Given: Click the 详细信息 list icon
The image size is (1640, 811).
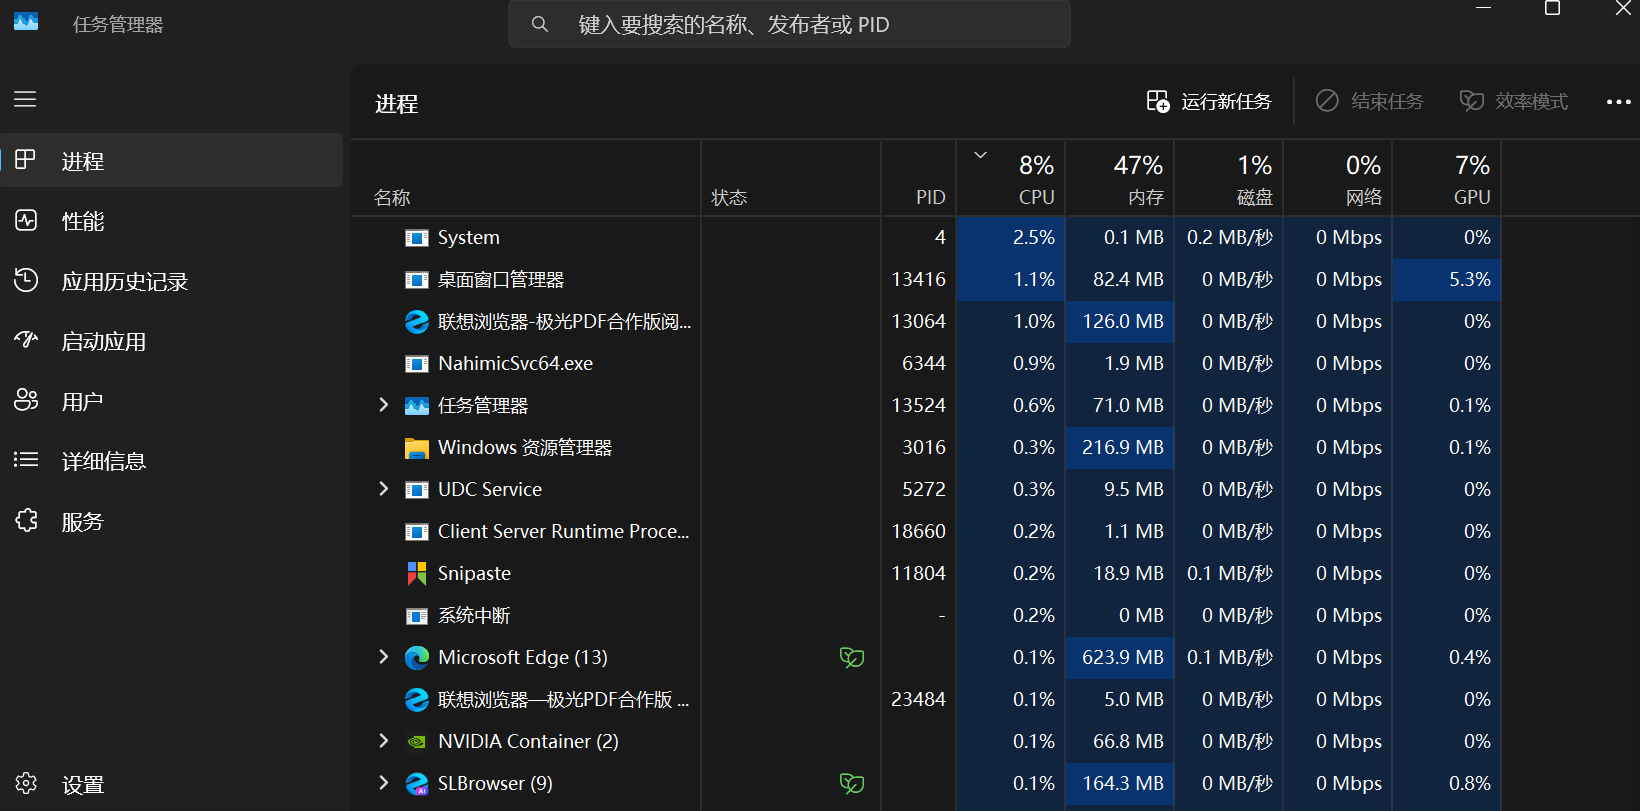Looking at the screenshot, I should (x=26, y=460).
